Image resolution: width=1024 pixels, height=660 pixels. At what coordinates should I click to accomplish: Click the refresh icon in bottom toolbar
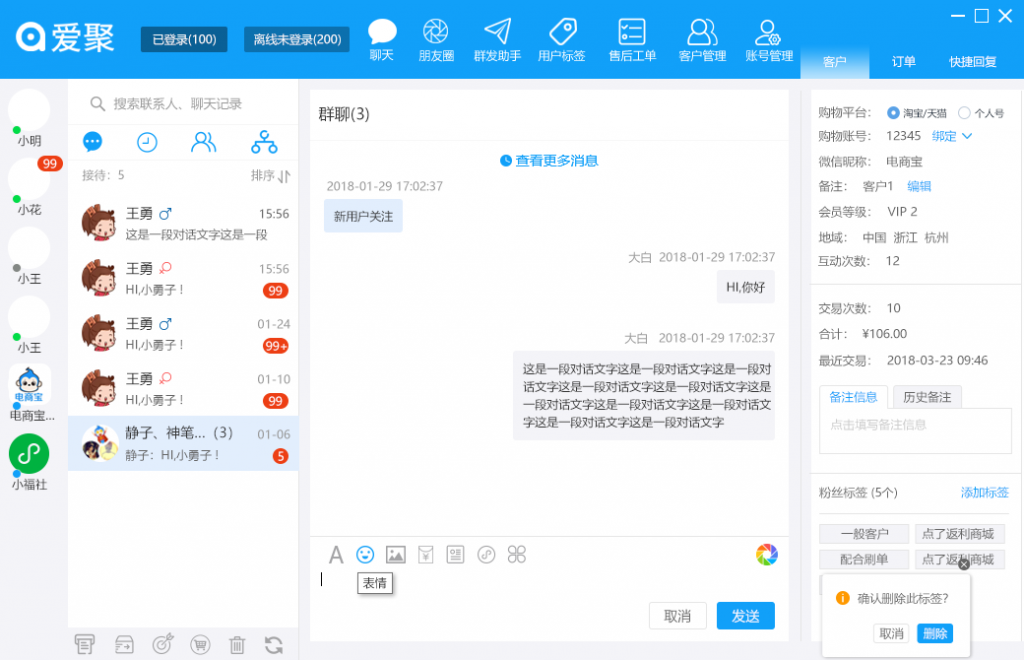click(274, 645)
